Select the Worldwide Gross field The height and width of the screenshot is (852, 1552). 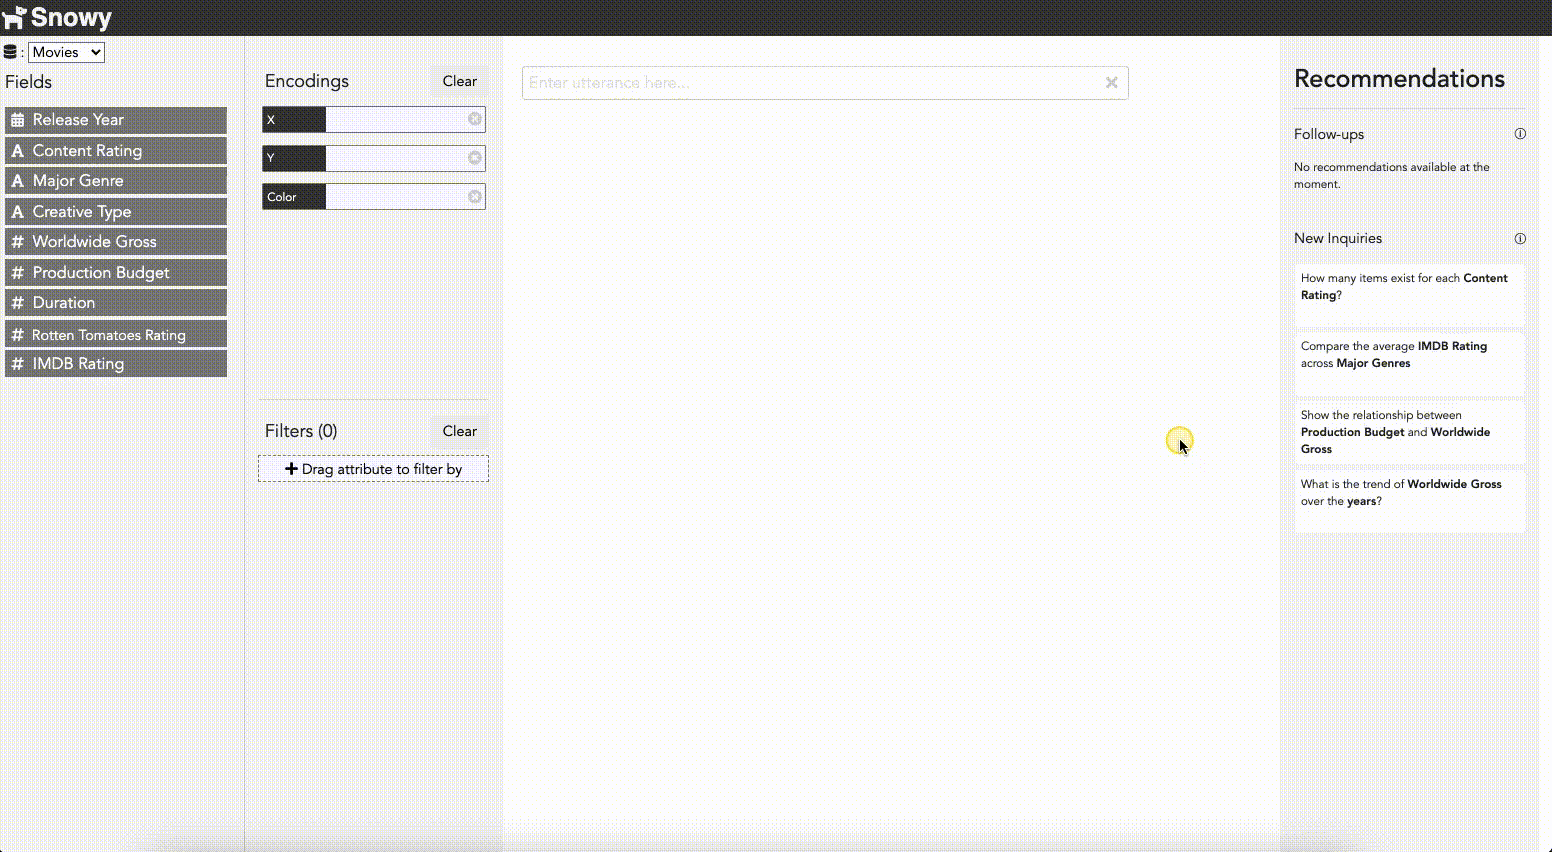(x=116, y=242)
